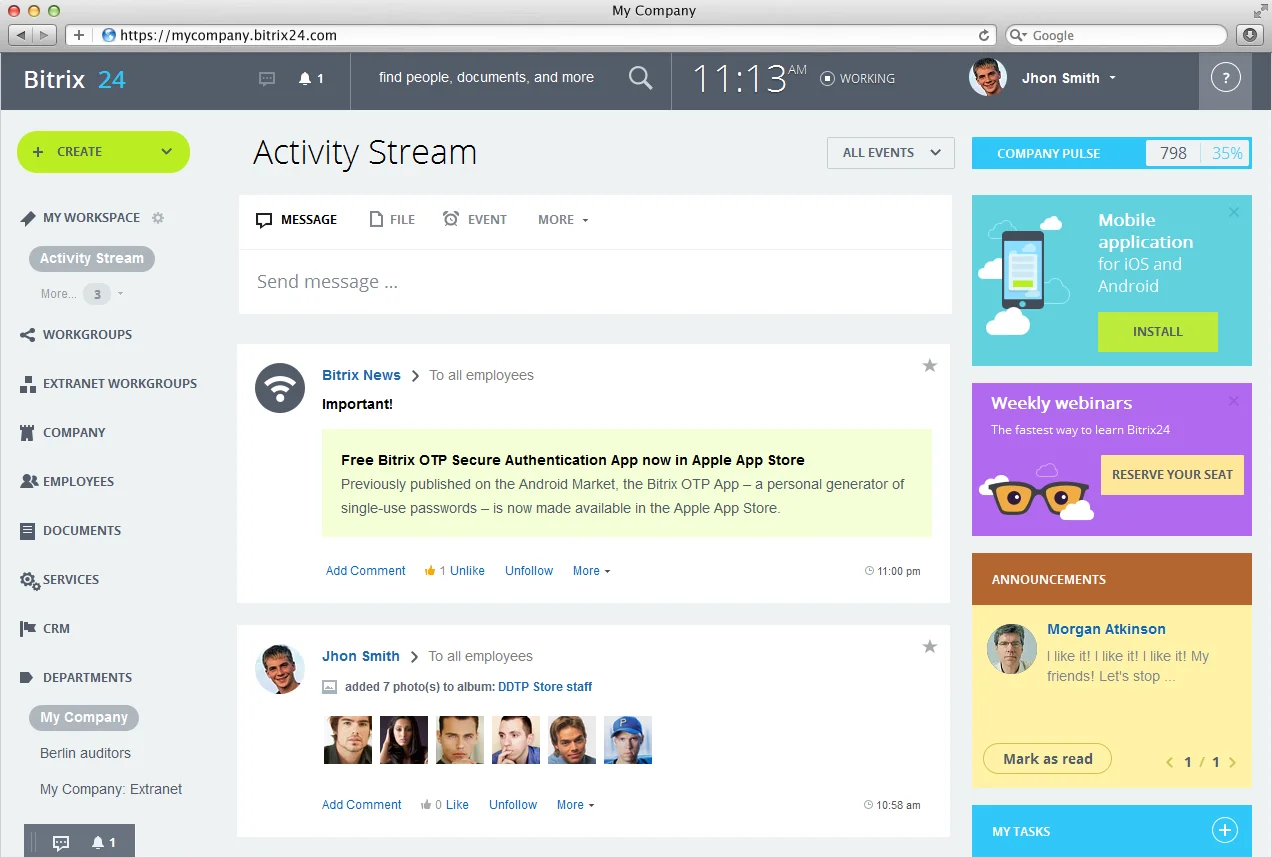Click the Company castle icon
Screen dimensions: 1272x858
(x=28, y=433)
